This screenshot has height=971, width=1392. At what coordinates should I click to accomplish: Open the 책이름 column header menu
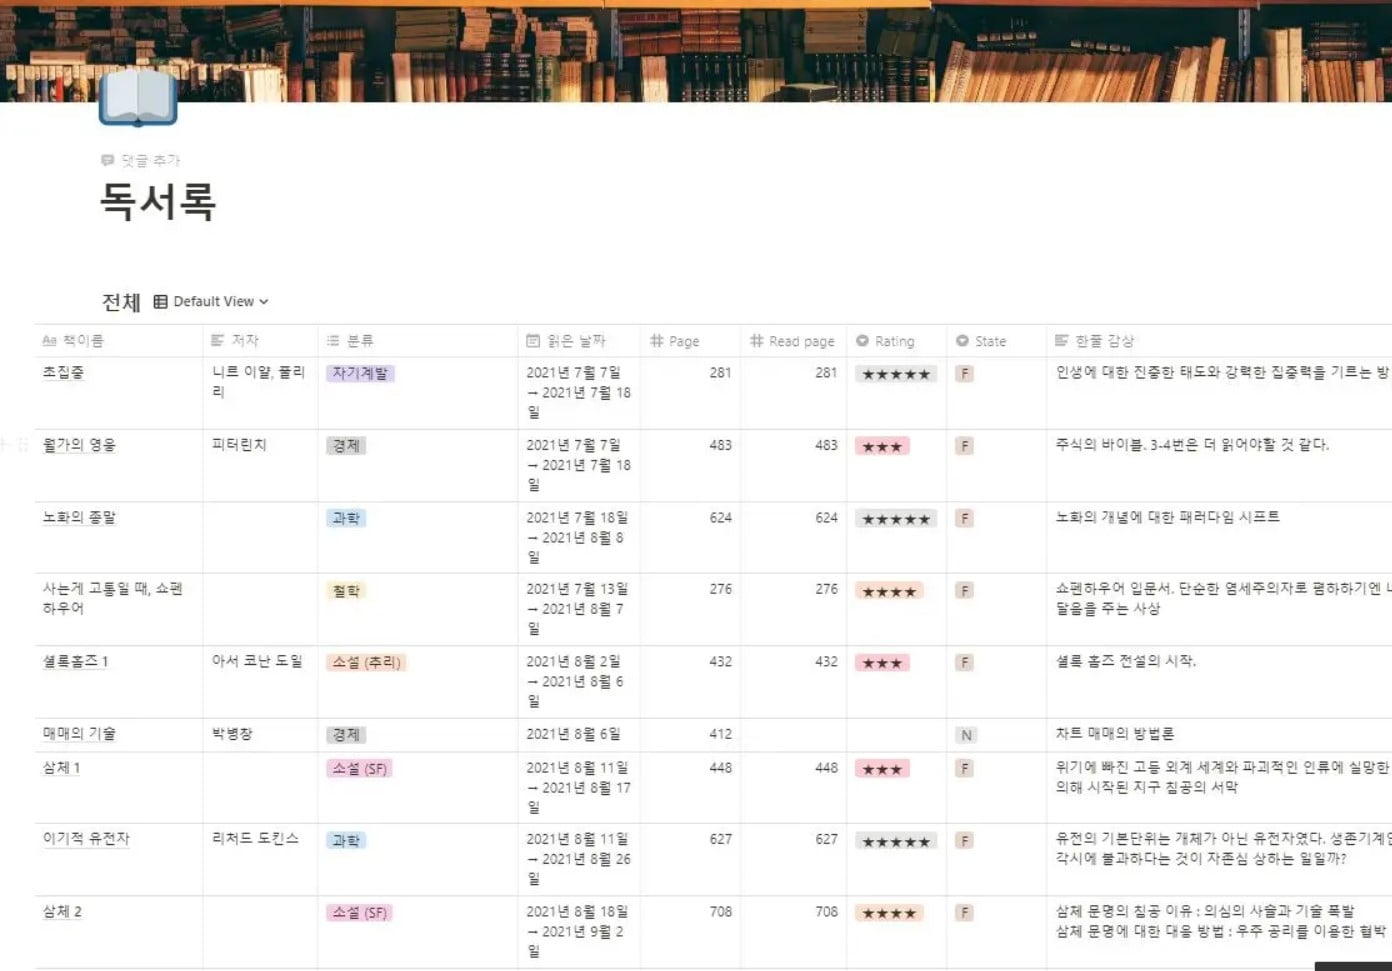[118, 341]
